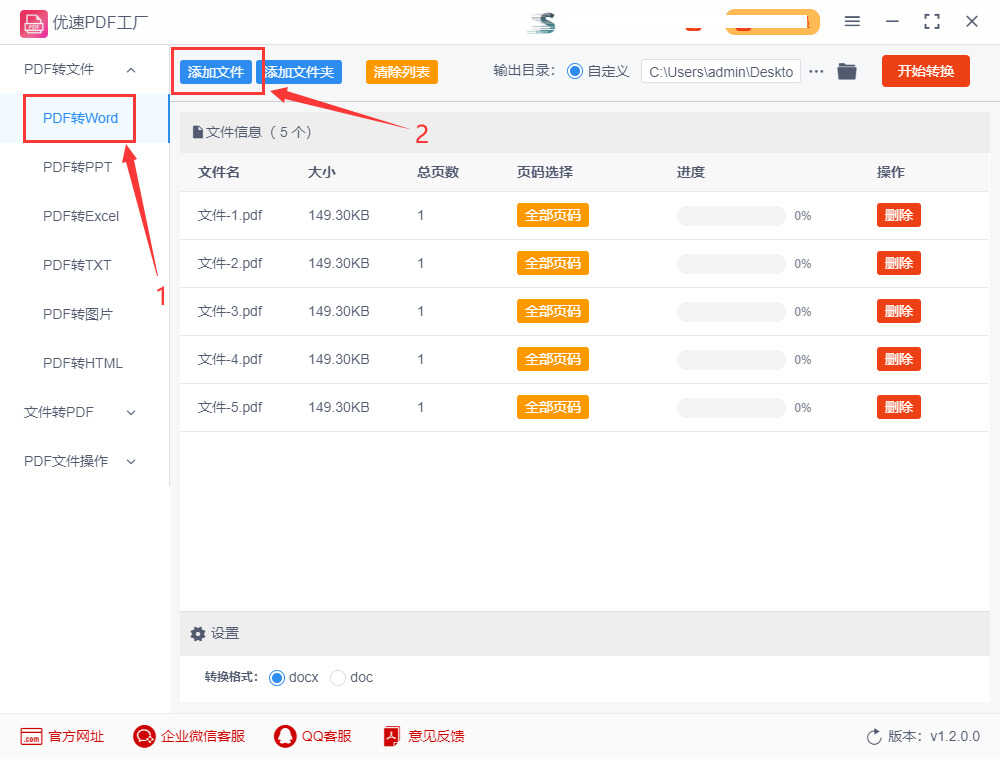Choose 全部页码 for 文件-3.pdf
Image resolution: width=1000 pixels, height=760 pixels.
click(552, 311)
